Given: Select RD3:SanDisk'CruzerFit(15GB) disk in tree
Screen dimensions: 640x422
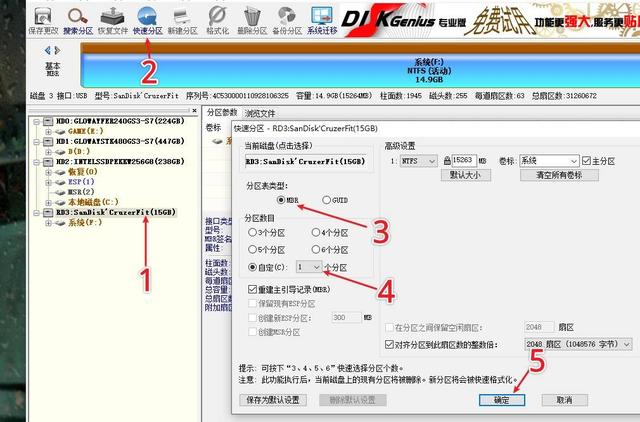Looking at the screenshot, I should click(x=116, y=212).
